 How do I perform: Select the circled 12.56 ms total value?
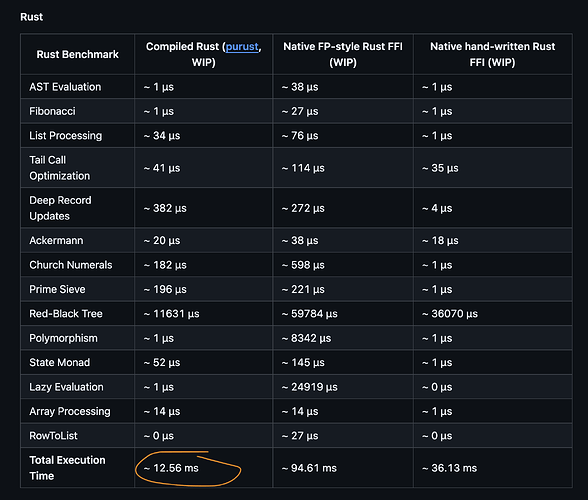click(x=171, y=468)
